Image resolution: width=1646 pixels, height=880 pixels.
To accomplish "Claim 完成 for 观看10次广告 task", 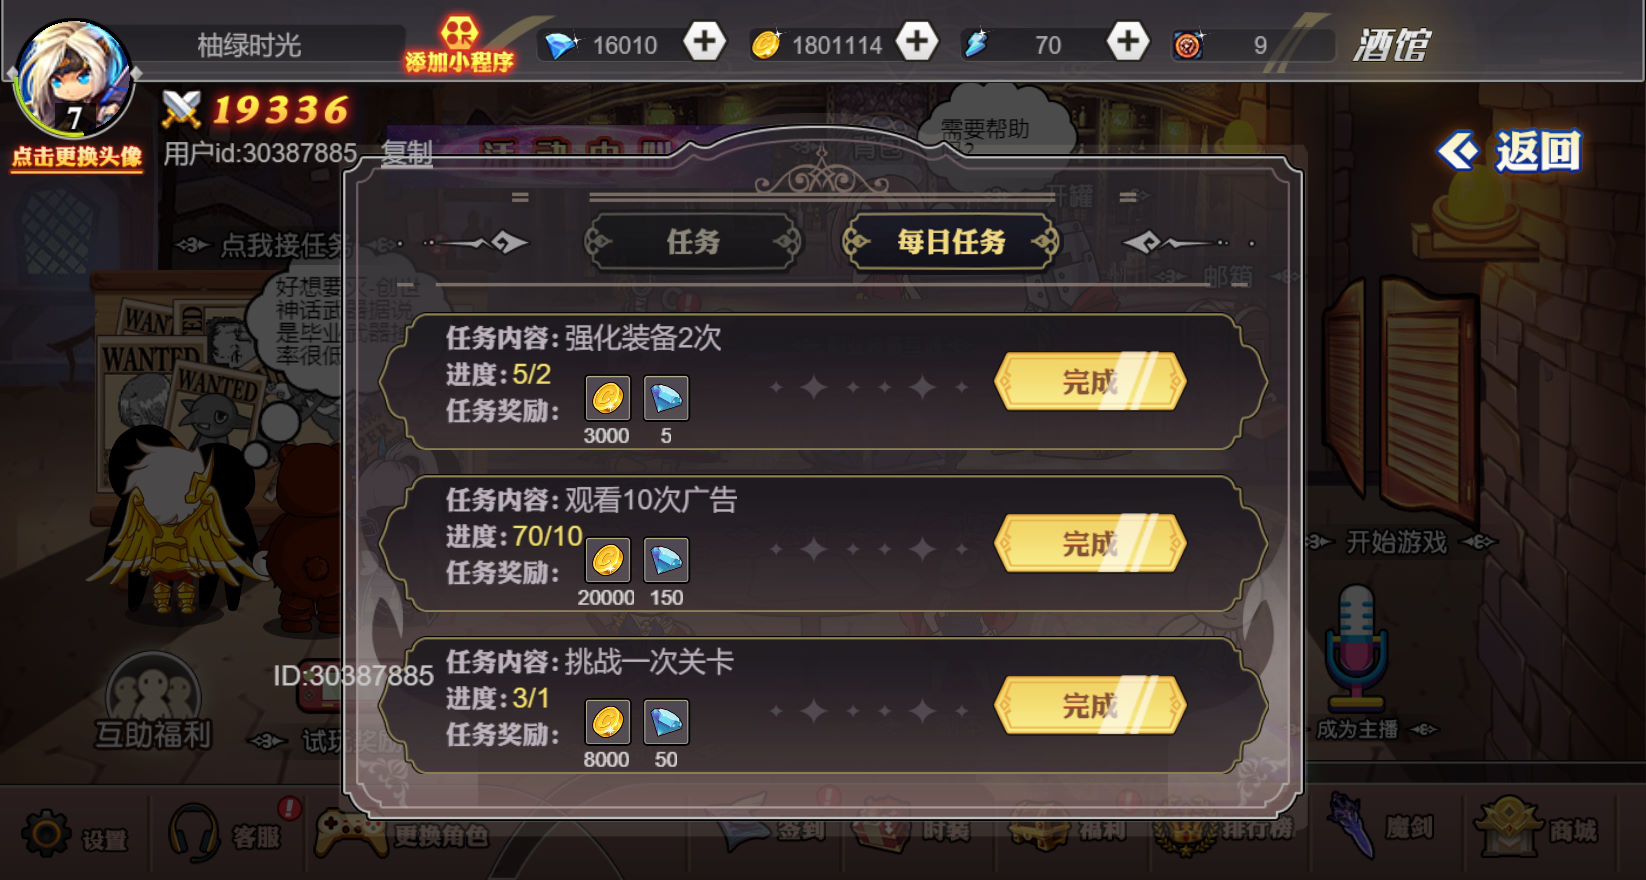I will click(1090, 543).
